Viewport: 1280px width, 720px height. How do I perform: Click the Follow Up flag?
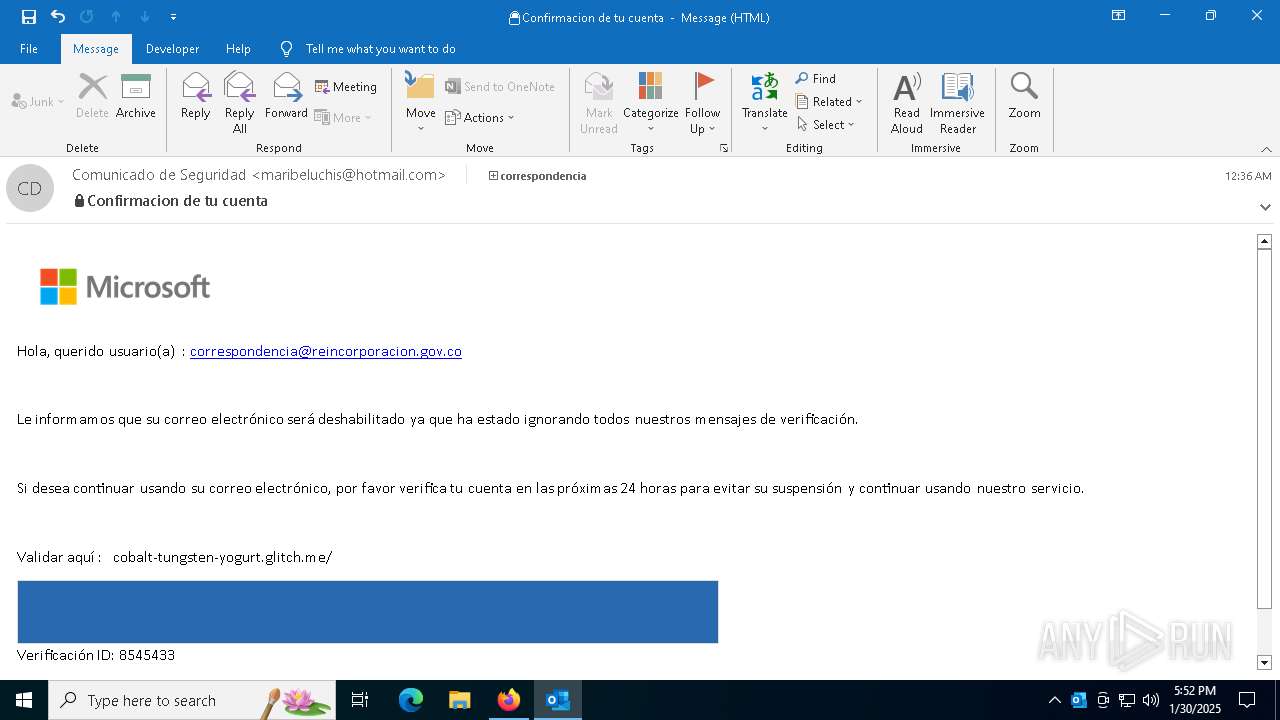(x=703, y=102)
